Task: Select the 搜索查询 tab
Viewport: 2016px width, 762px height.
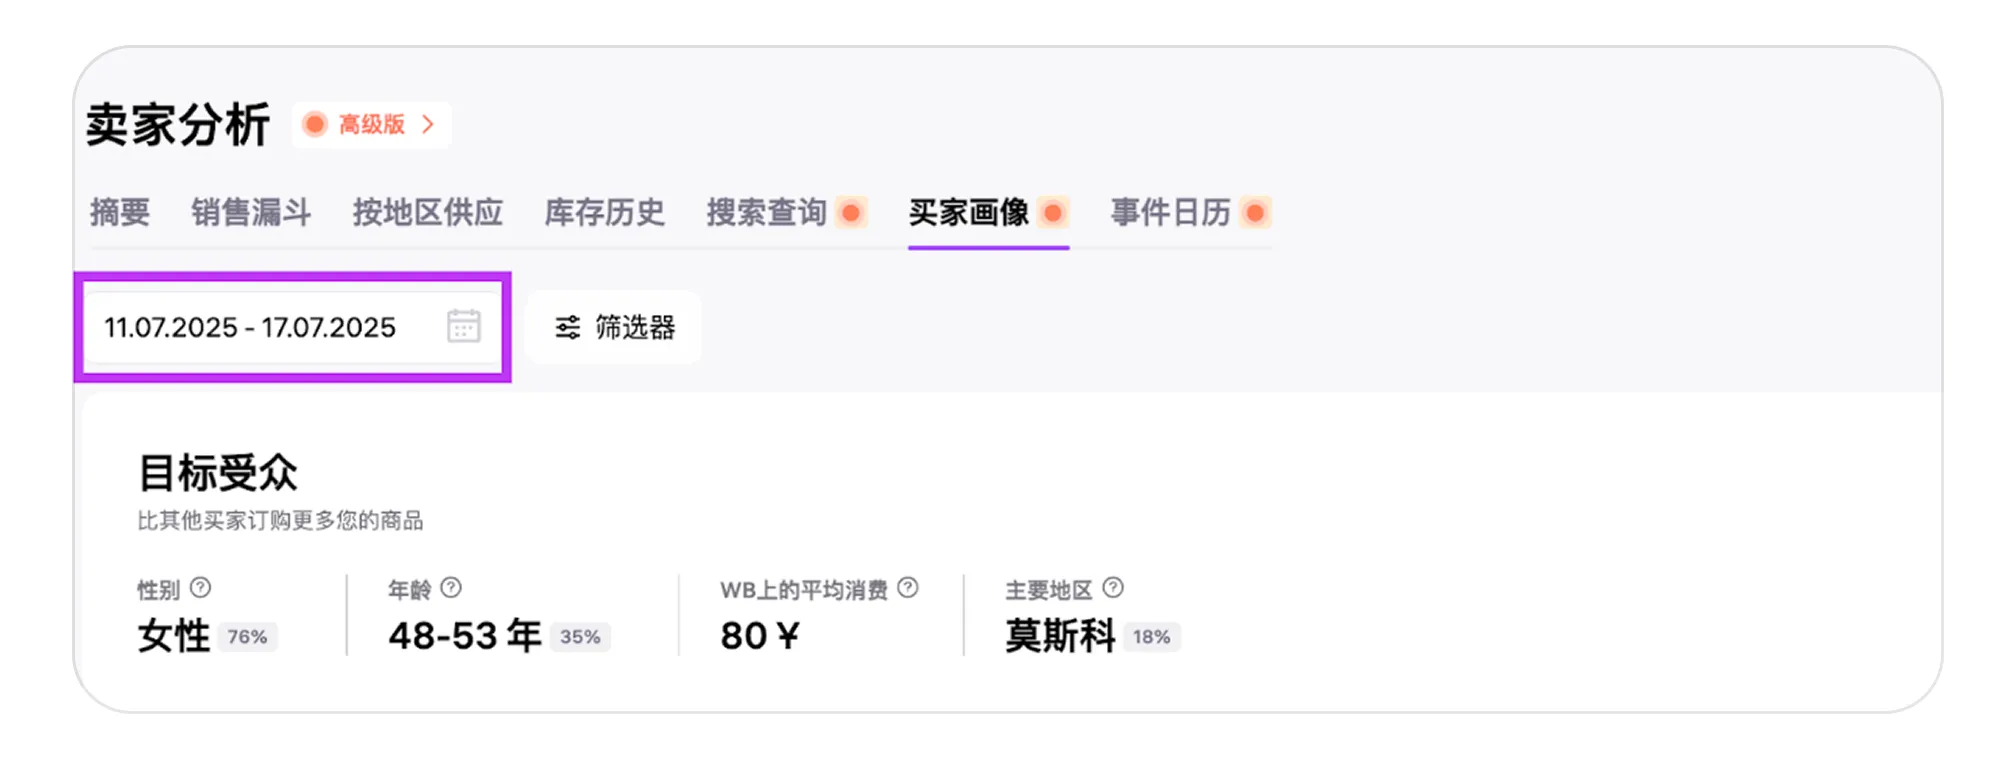Action: [x=766, y=213]
